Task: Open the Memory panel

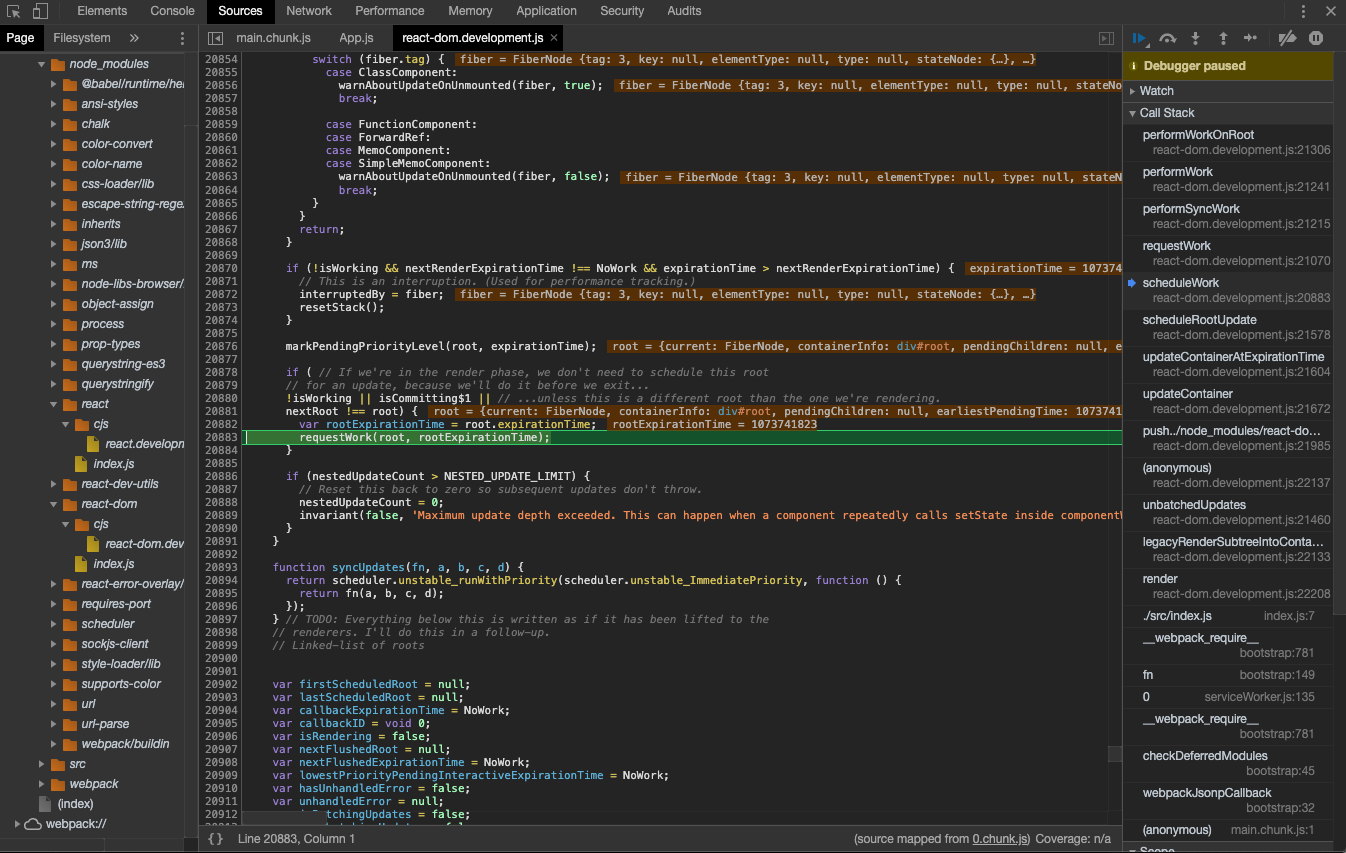Action: click(470, 11)
